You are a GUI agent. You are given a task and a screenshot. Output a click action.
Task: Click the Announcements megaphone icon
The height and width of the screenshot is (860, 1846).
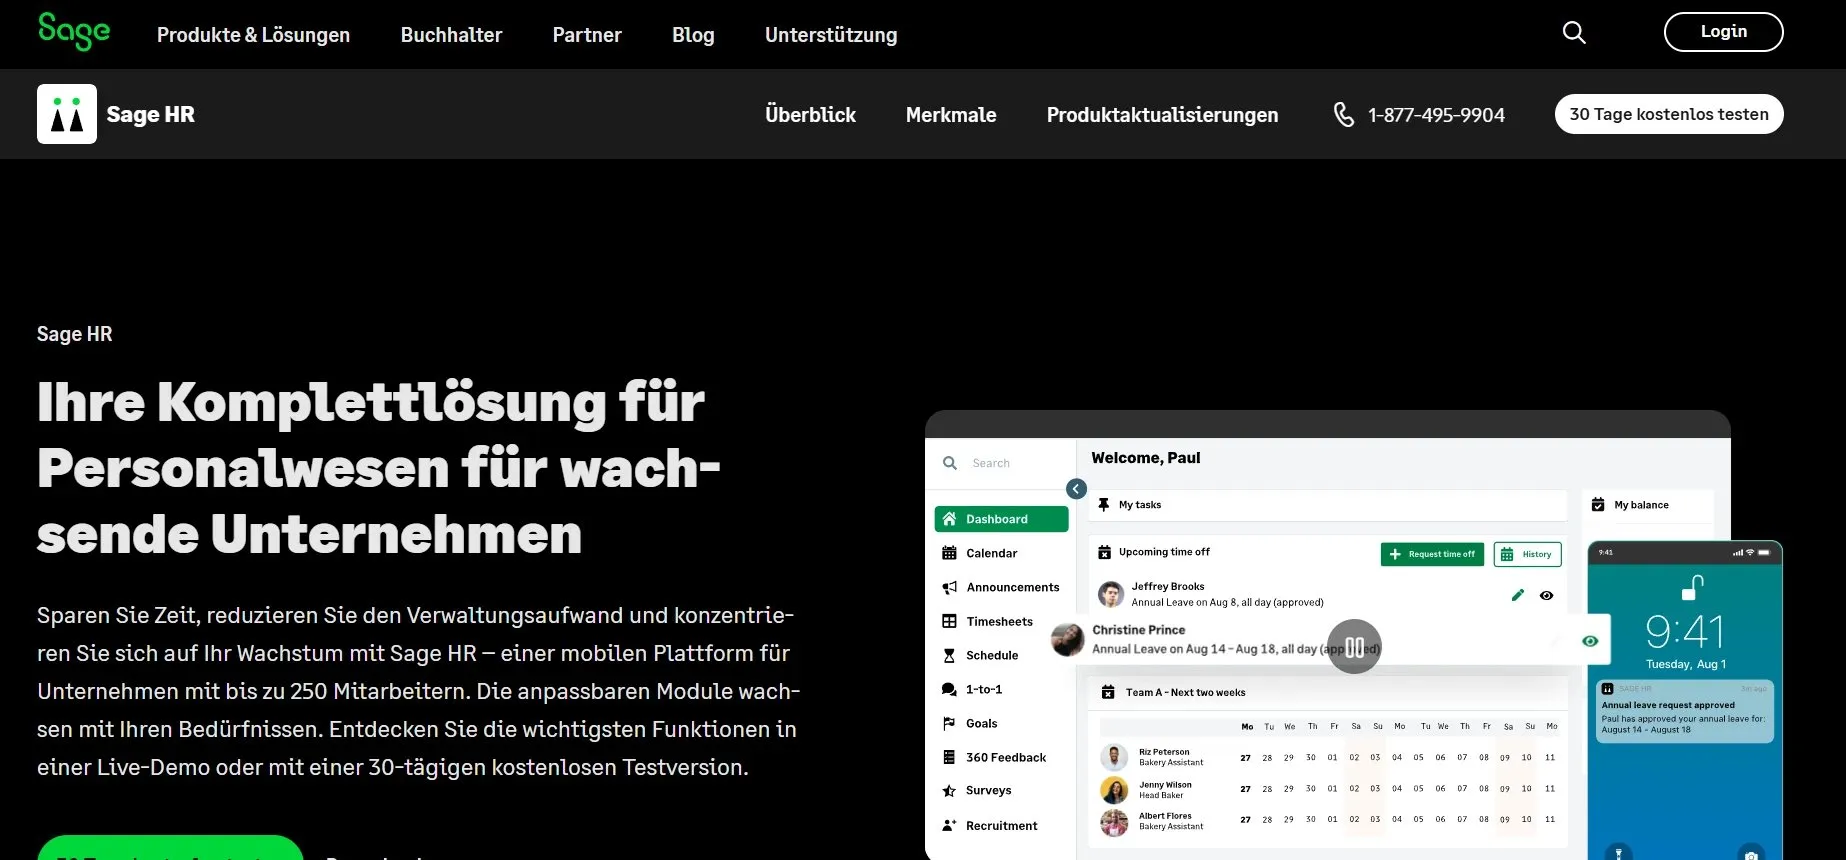coord(950,587)
